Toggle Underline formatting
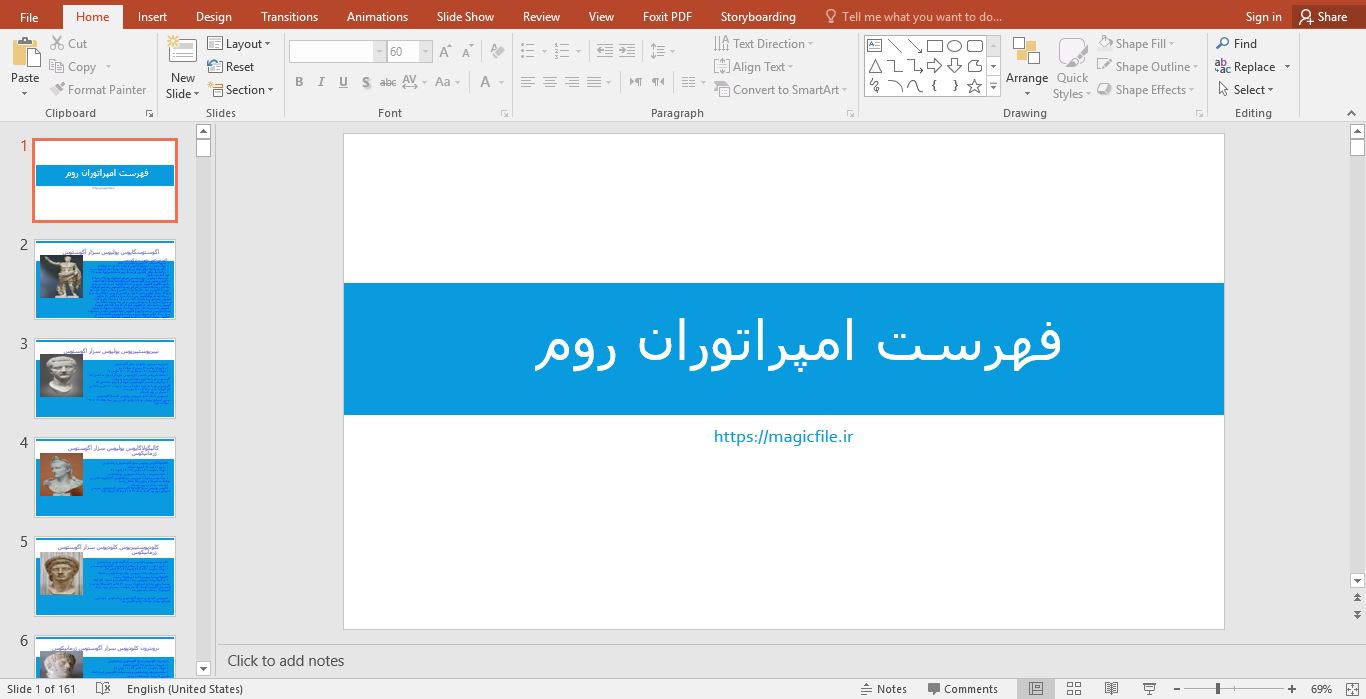 click(x=343, y=82)
